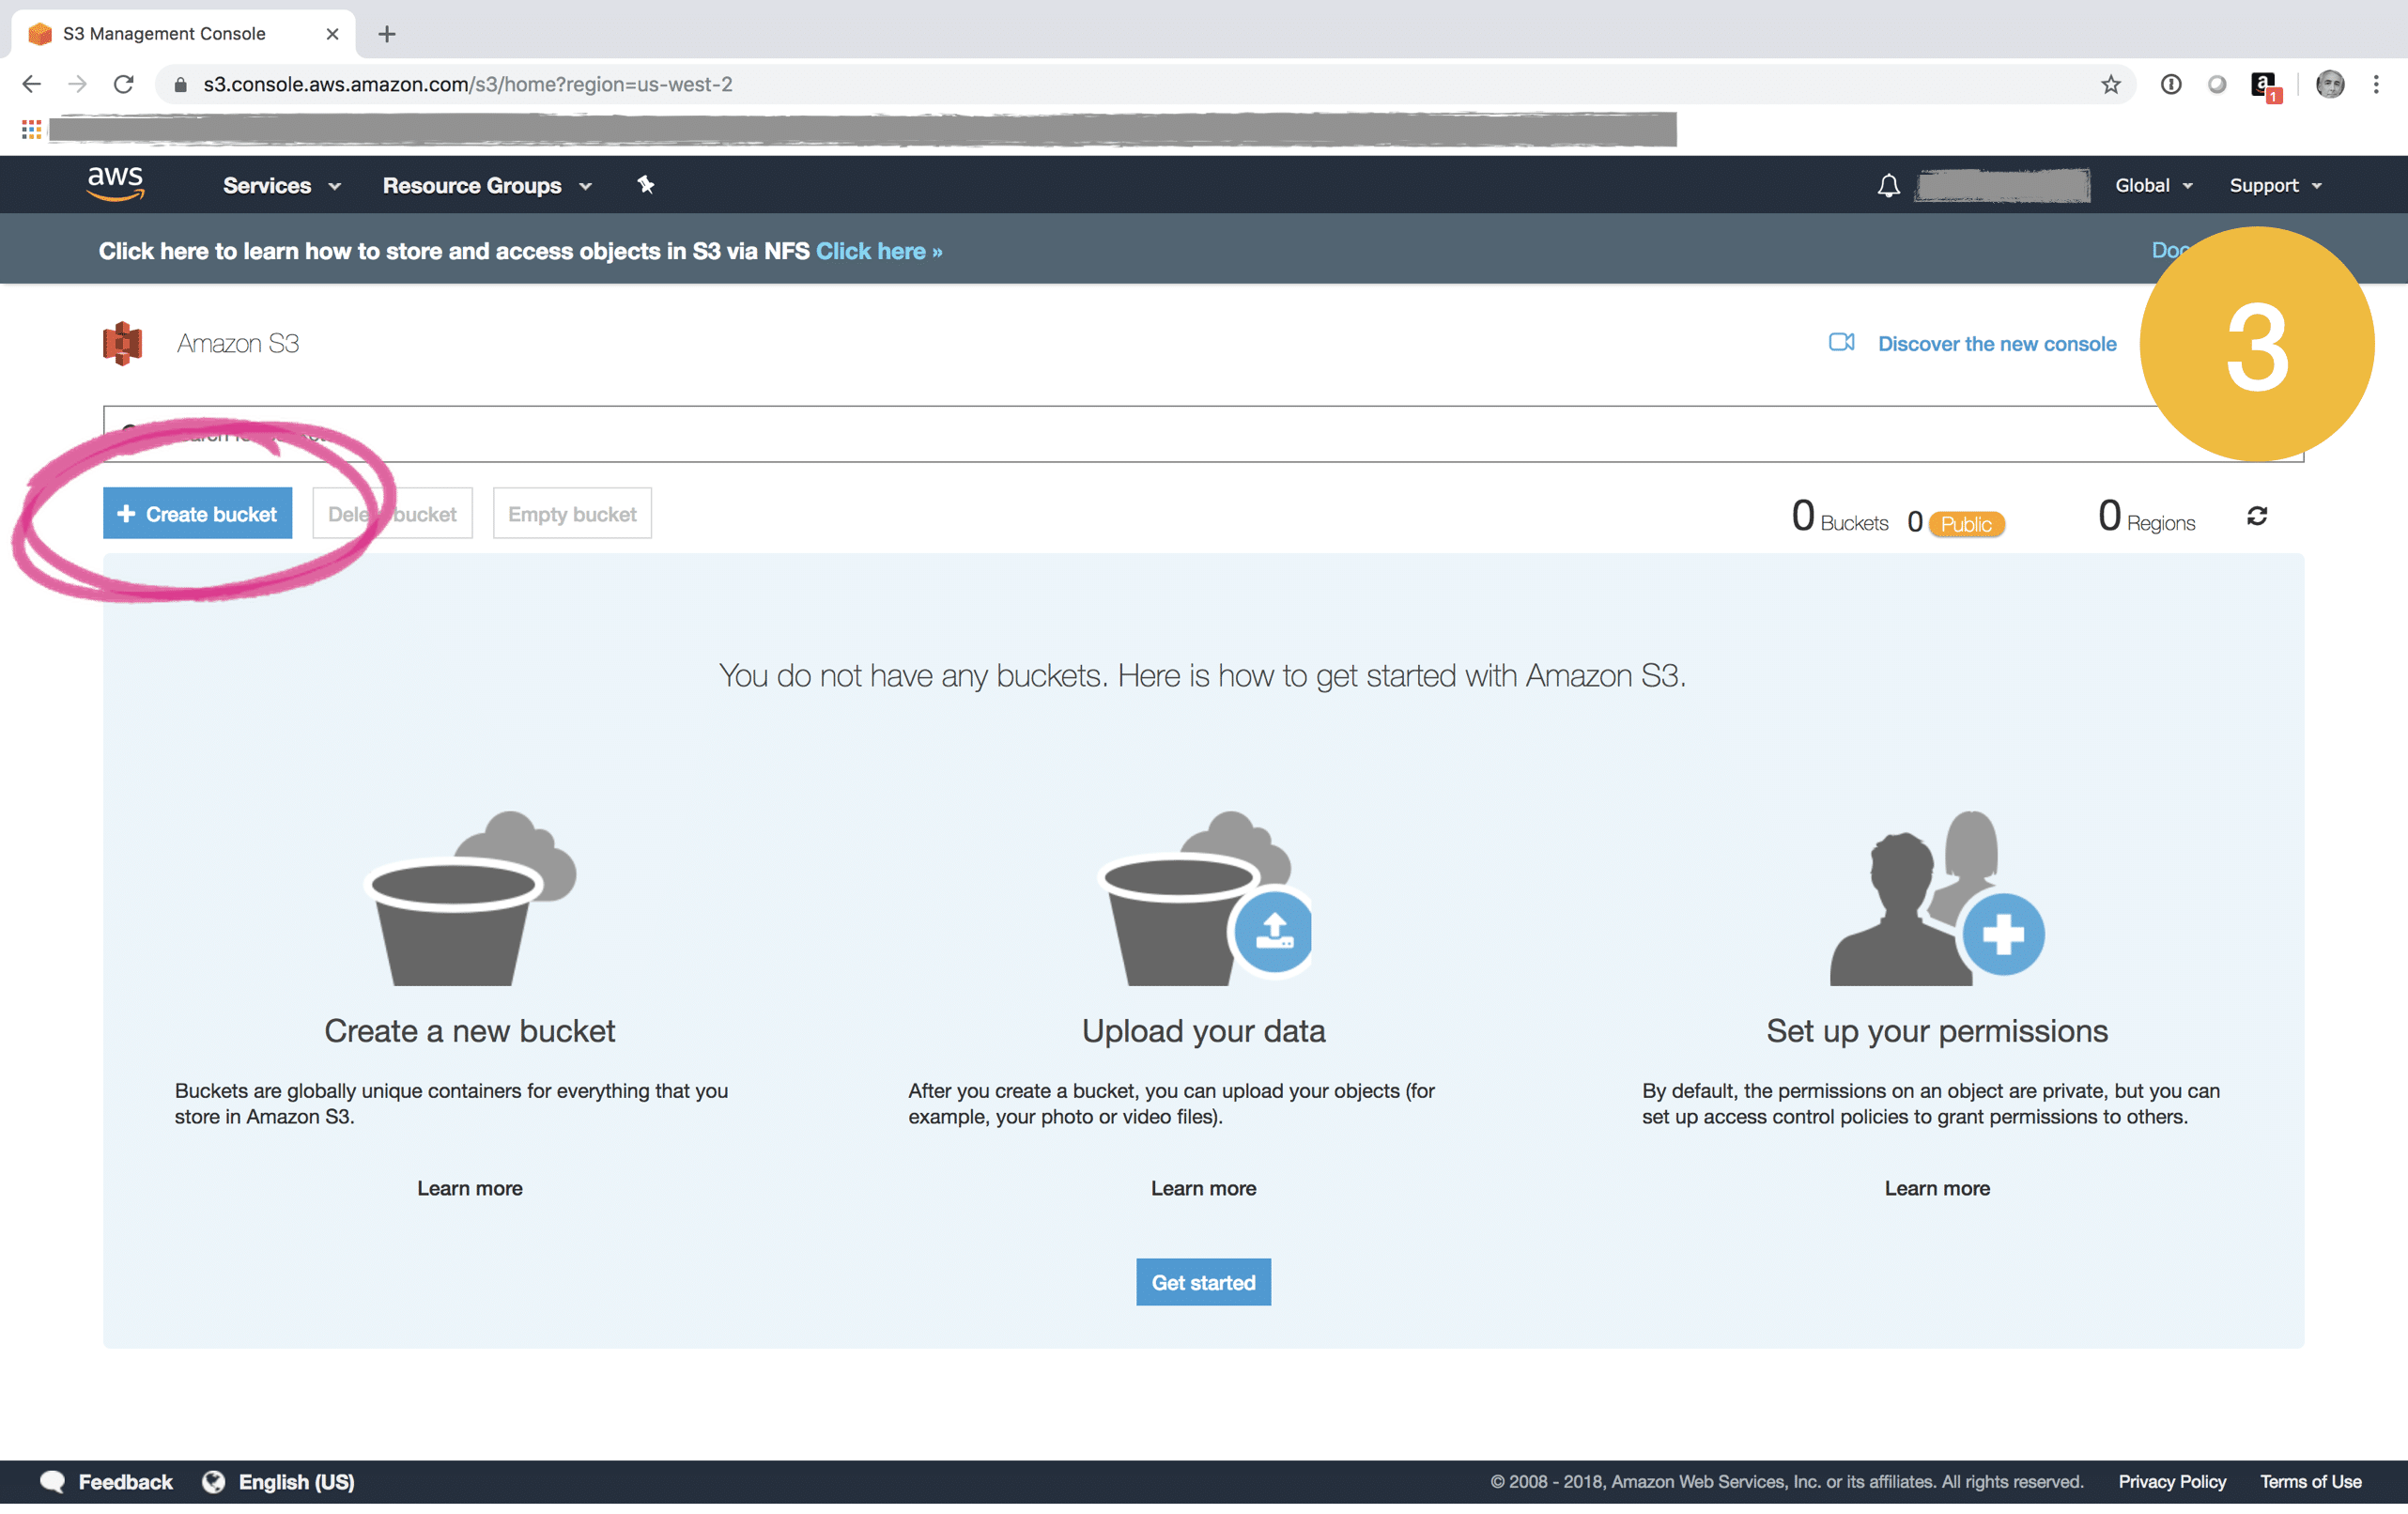Select the S3 Management Console tab
Viewport: 2408px width, 1514px height.
click(x=183, y=34)
